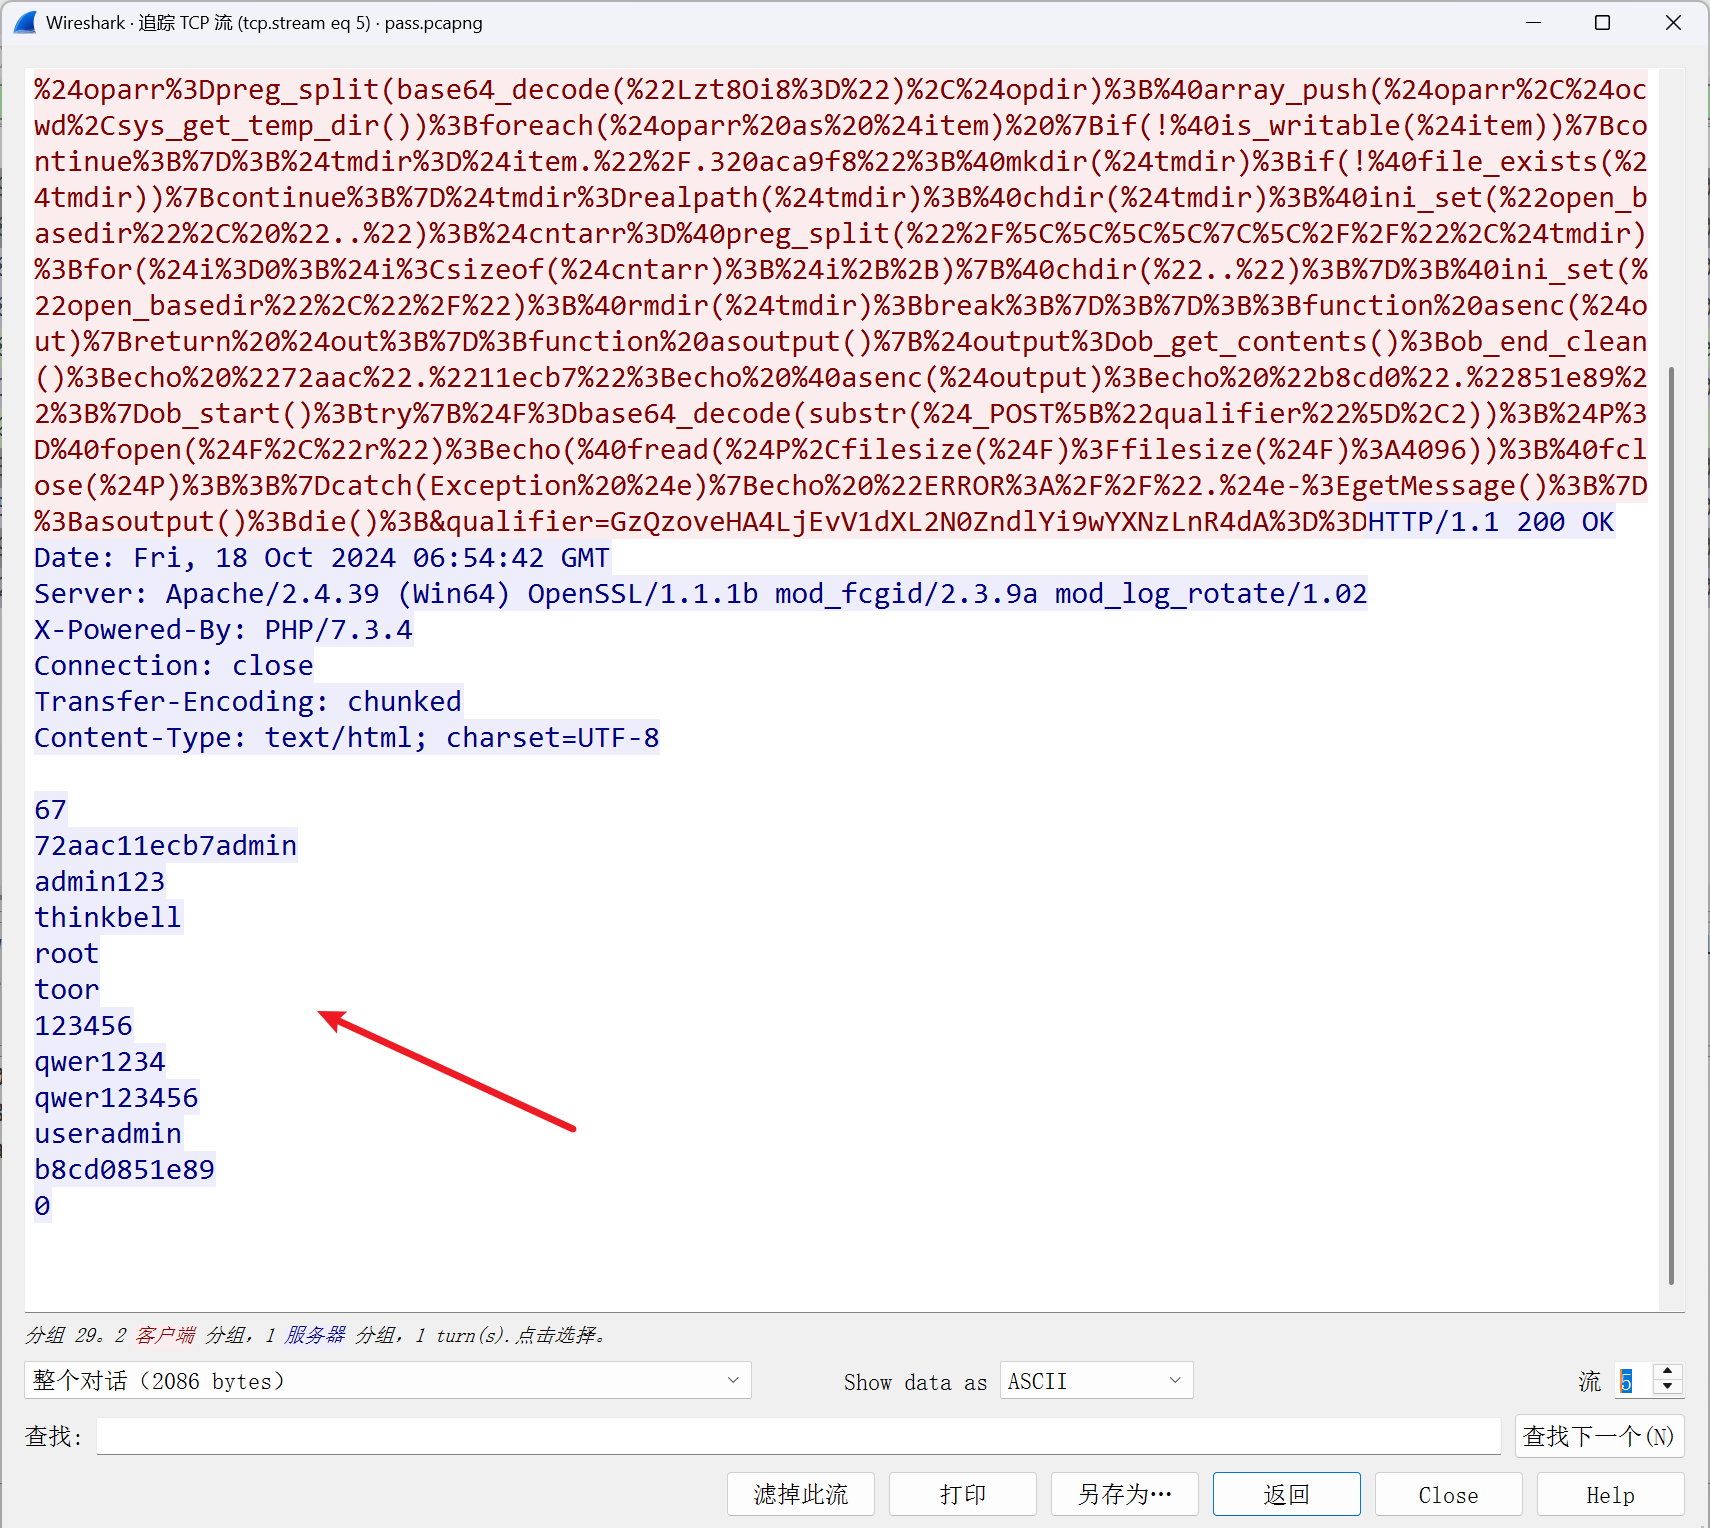The height and width of the screenshot is (1528, 1710).
Task: Click the Help button
Action: 1610,1494
